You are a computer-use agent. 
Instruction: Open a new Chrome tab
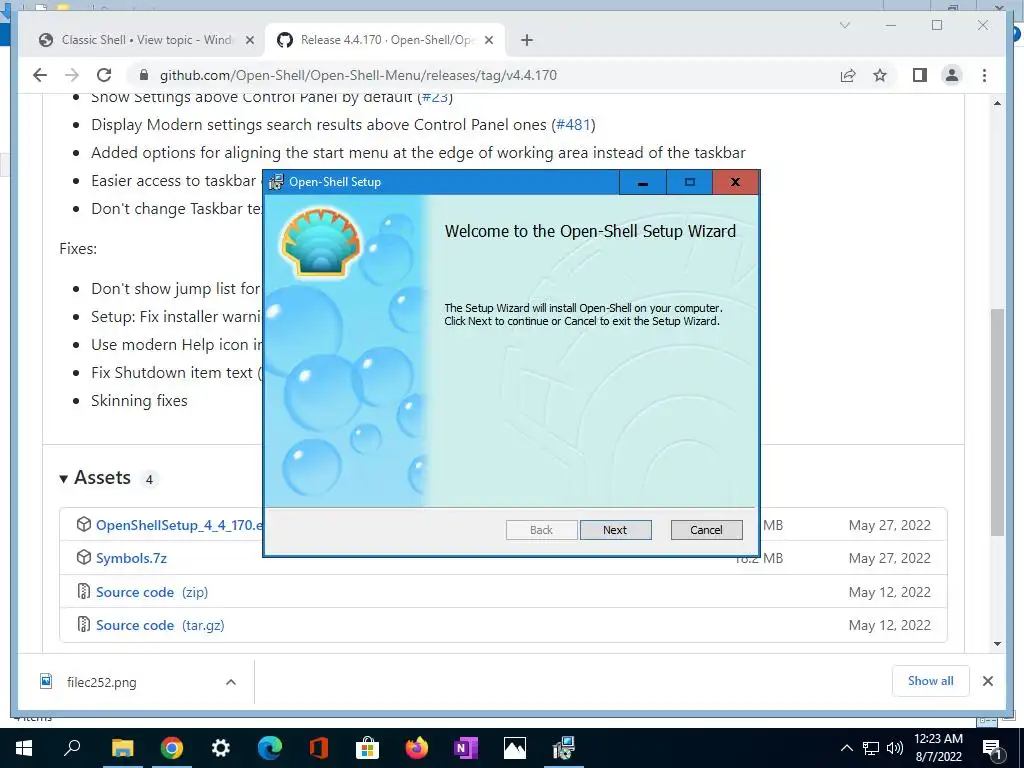point(526,40)
